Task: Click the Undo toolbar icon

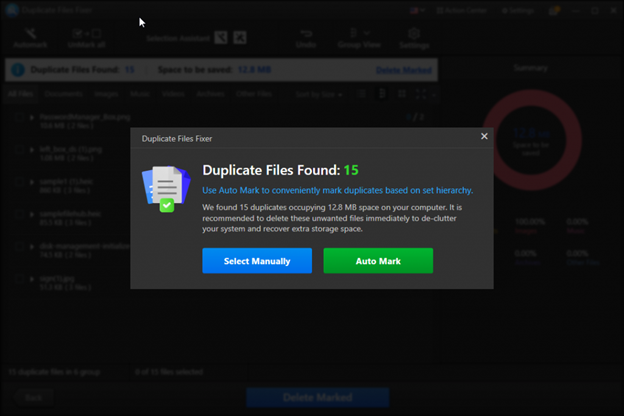Action: 306,38
